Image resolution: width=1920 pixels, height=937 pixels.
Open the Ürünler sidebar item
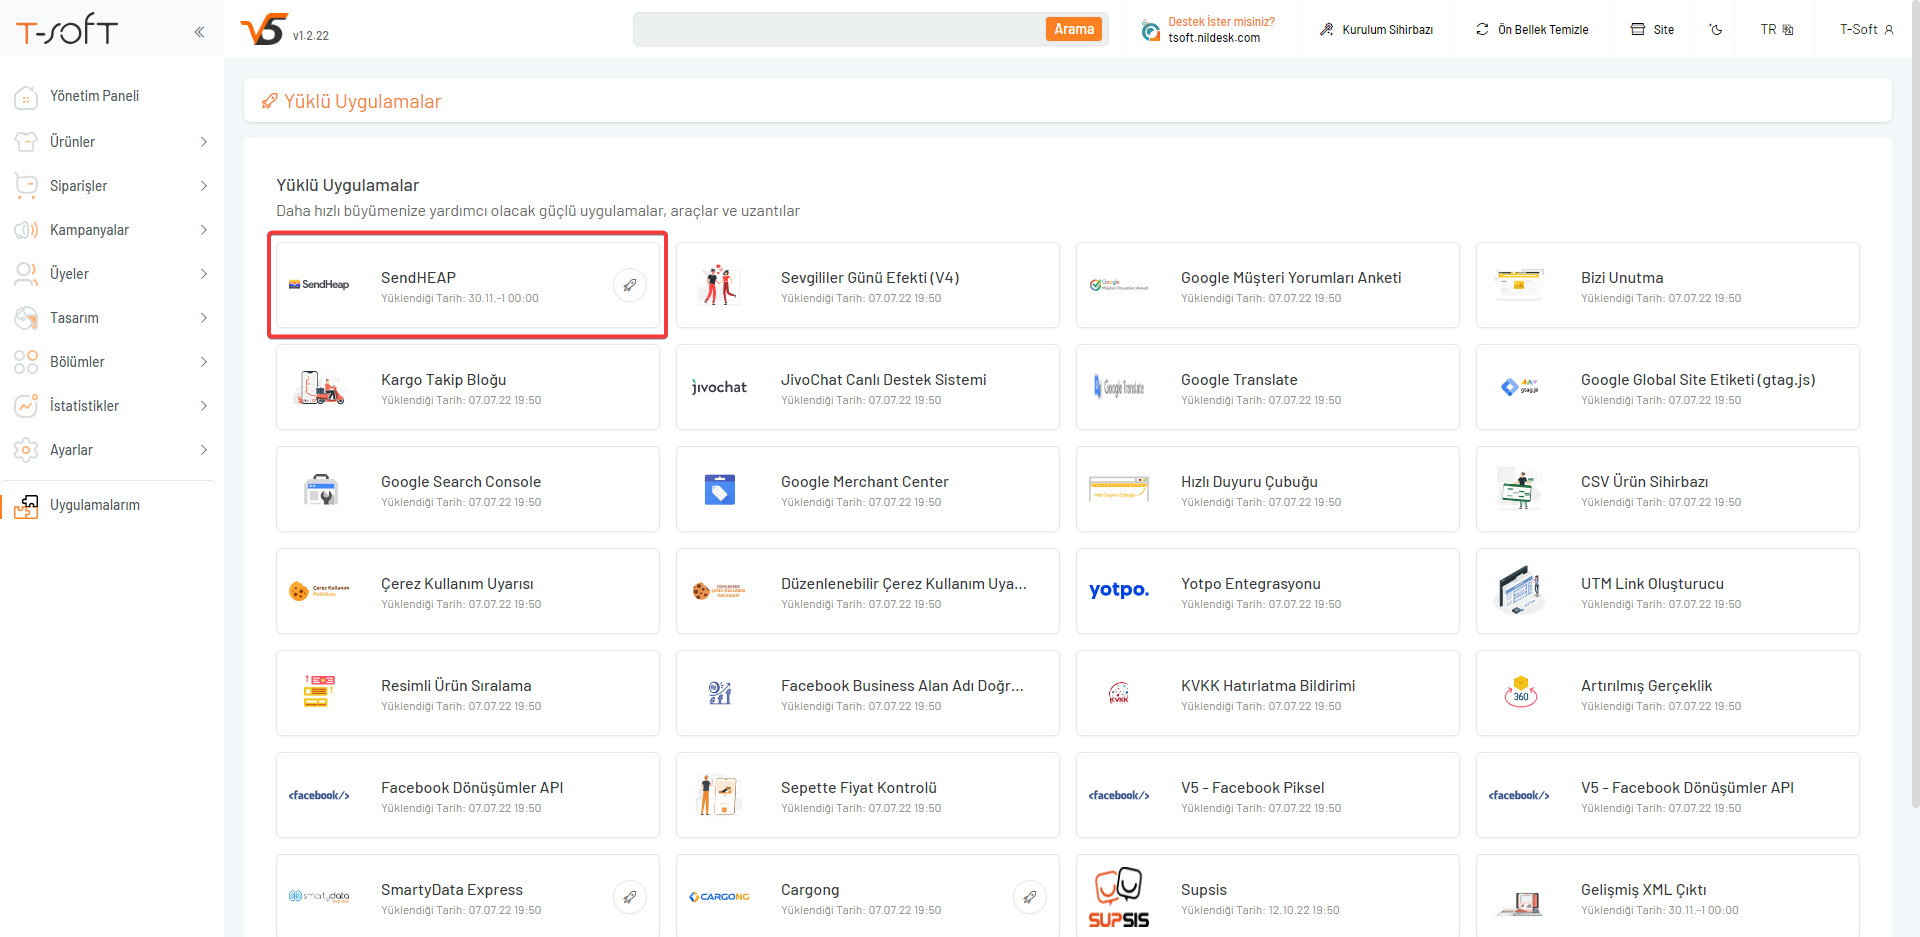click(x=112, y=142)
